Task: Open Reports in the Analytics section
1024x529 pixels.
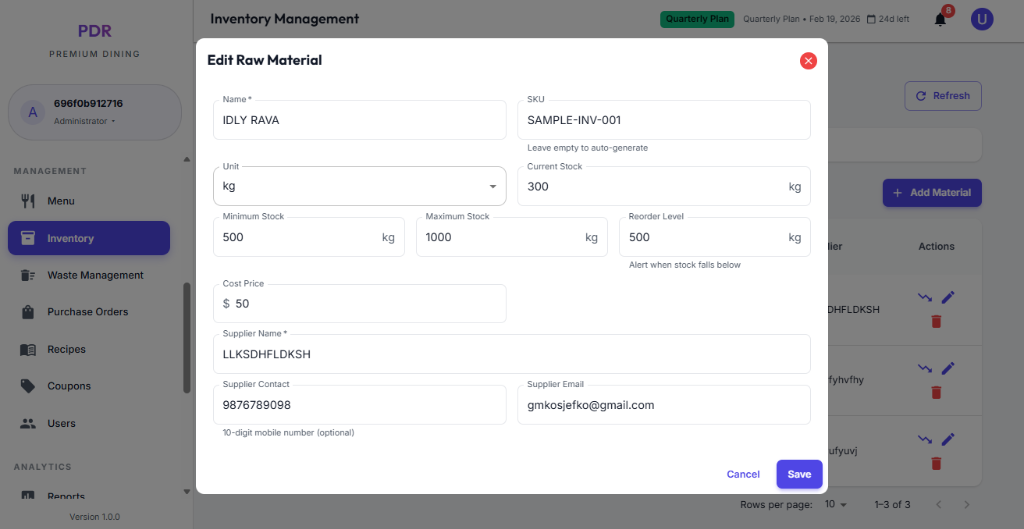Action: (66, 496)
